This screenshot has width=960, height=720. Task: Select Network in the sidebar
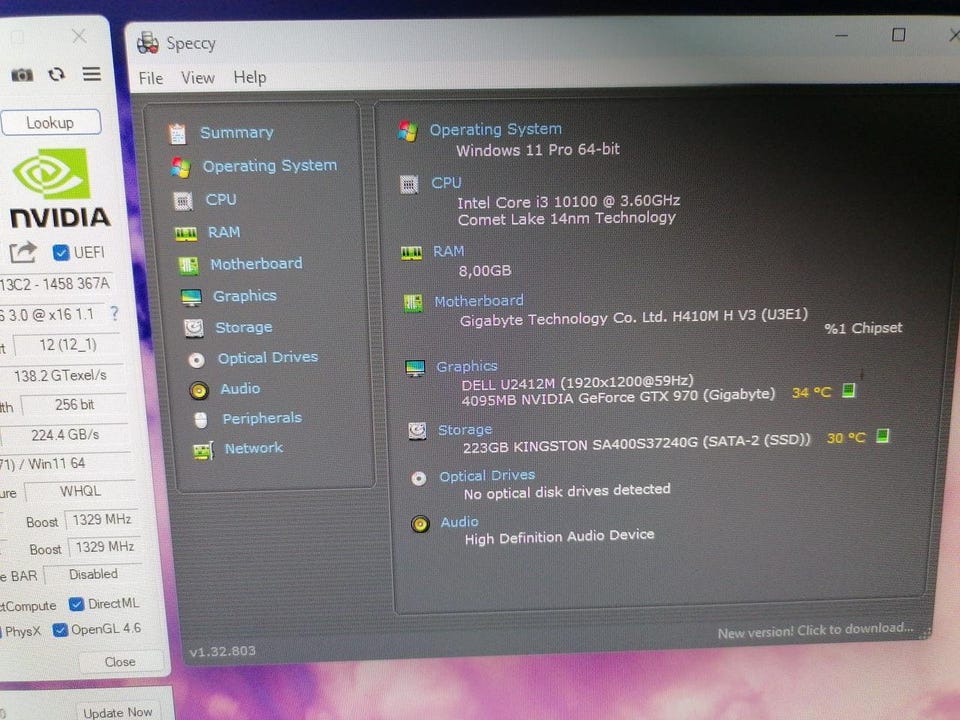pyautogui.click(x=254, y=448)
